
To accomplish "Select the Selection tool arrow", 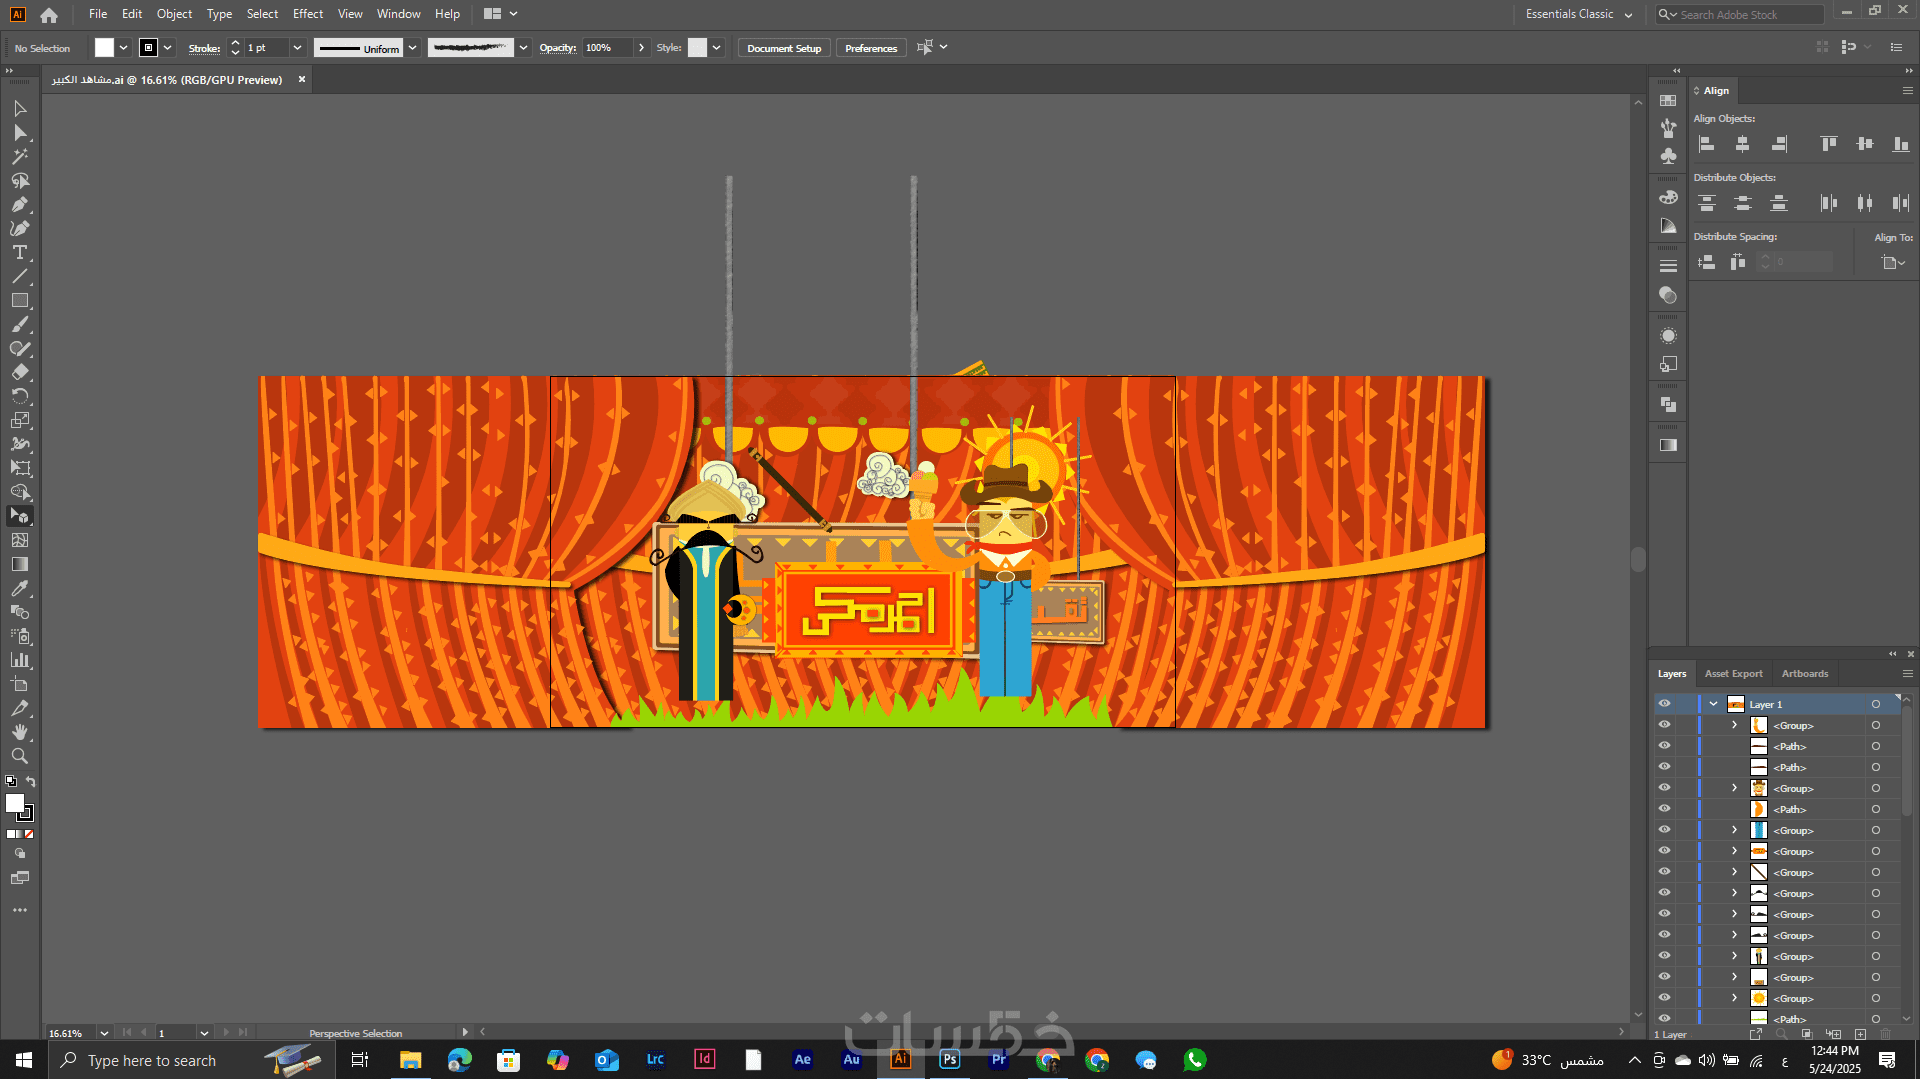I will click(20, 108).
